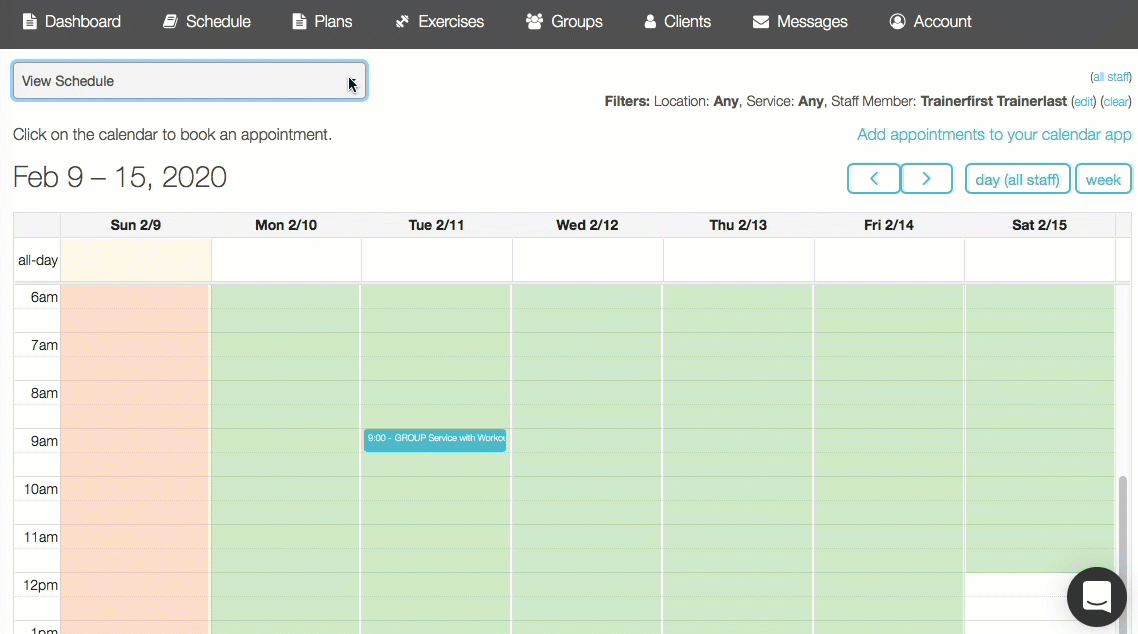Open the chat support bubble
This screenshot has width=1138, height=634.
pos(1097,596)
